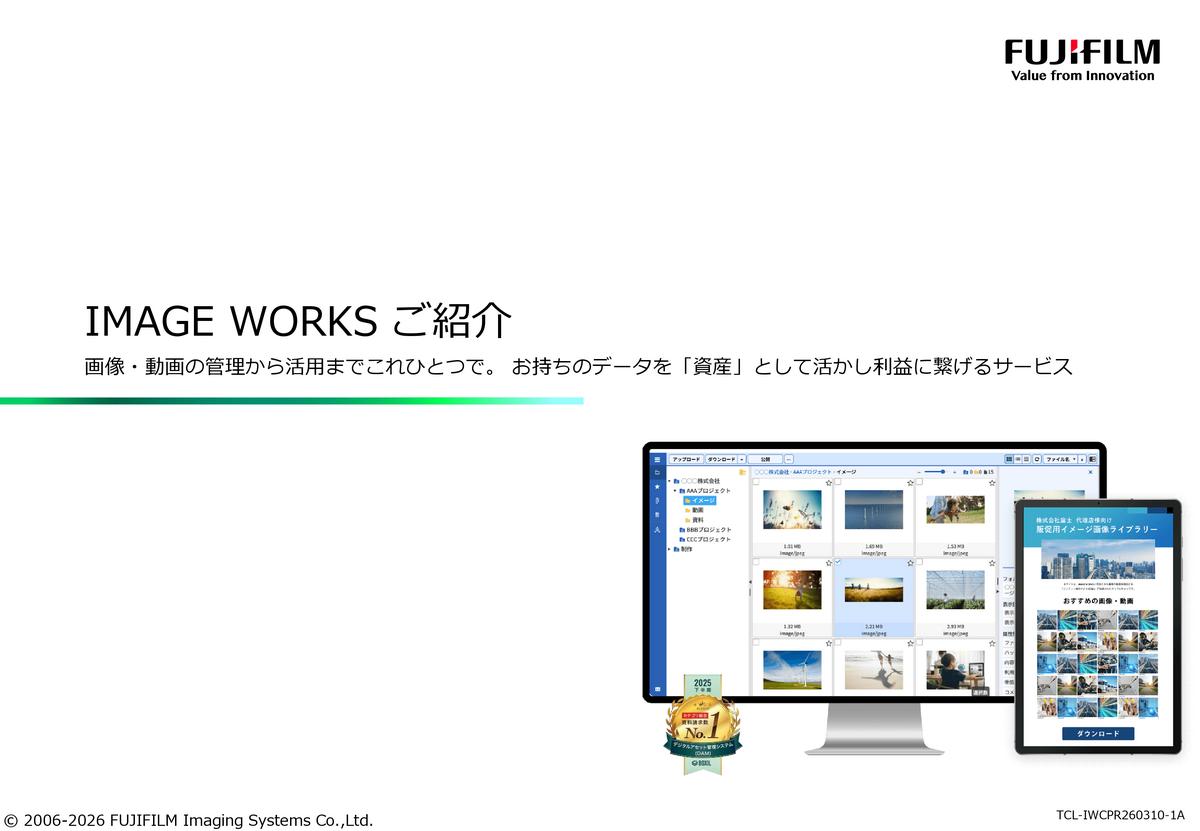This screenshot has width=1200, height=831.
Task: Click the refresh icon in top toolbar
Action: 1036,459
